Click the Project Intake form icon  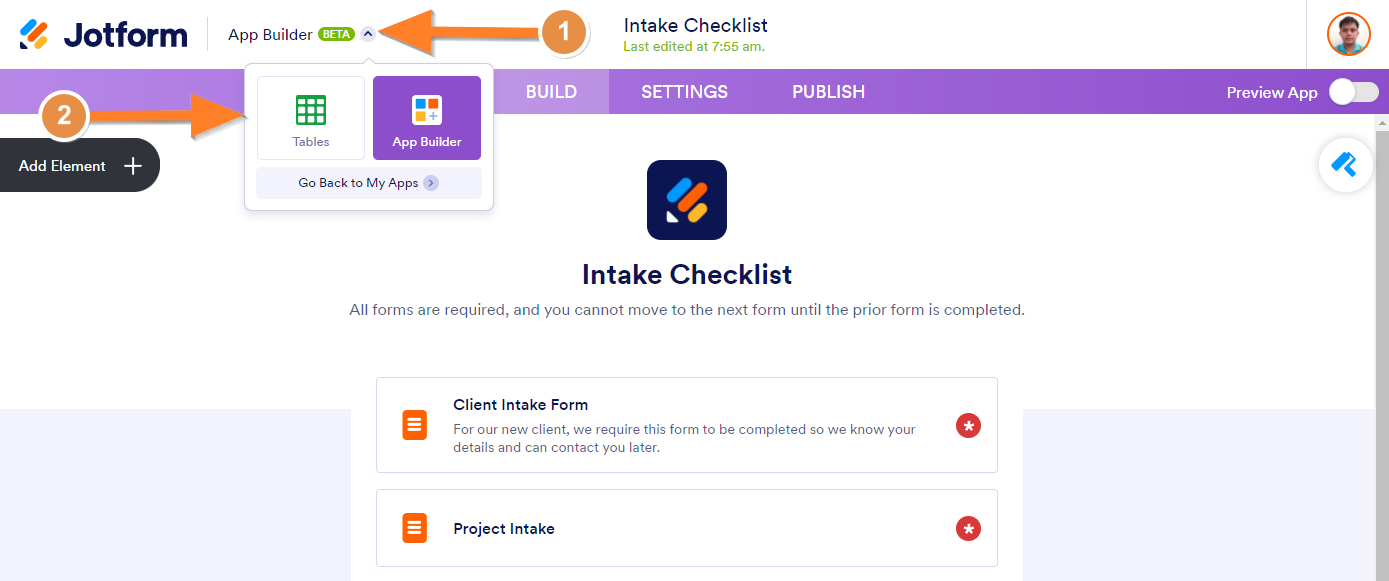click(x=415, y=528)
